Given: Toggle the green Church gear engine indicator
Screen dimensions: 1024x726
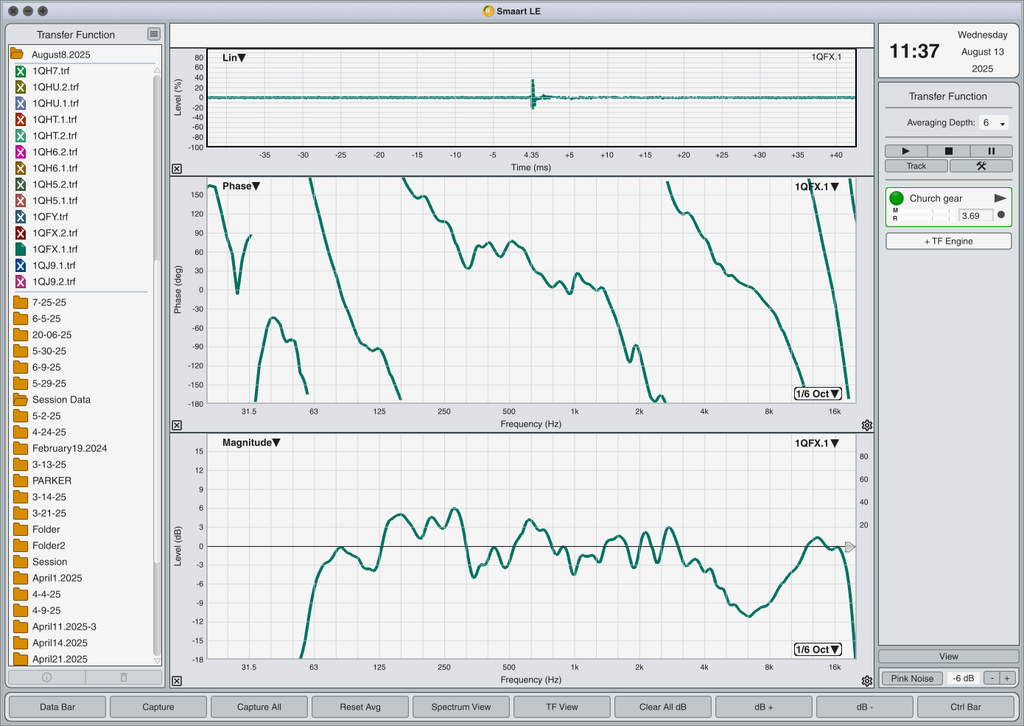Looking at the screenshot, I should pyautogui.click(x=897, y=198).
